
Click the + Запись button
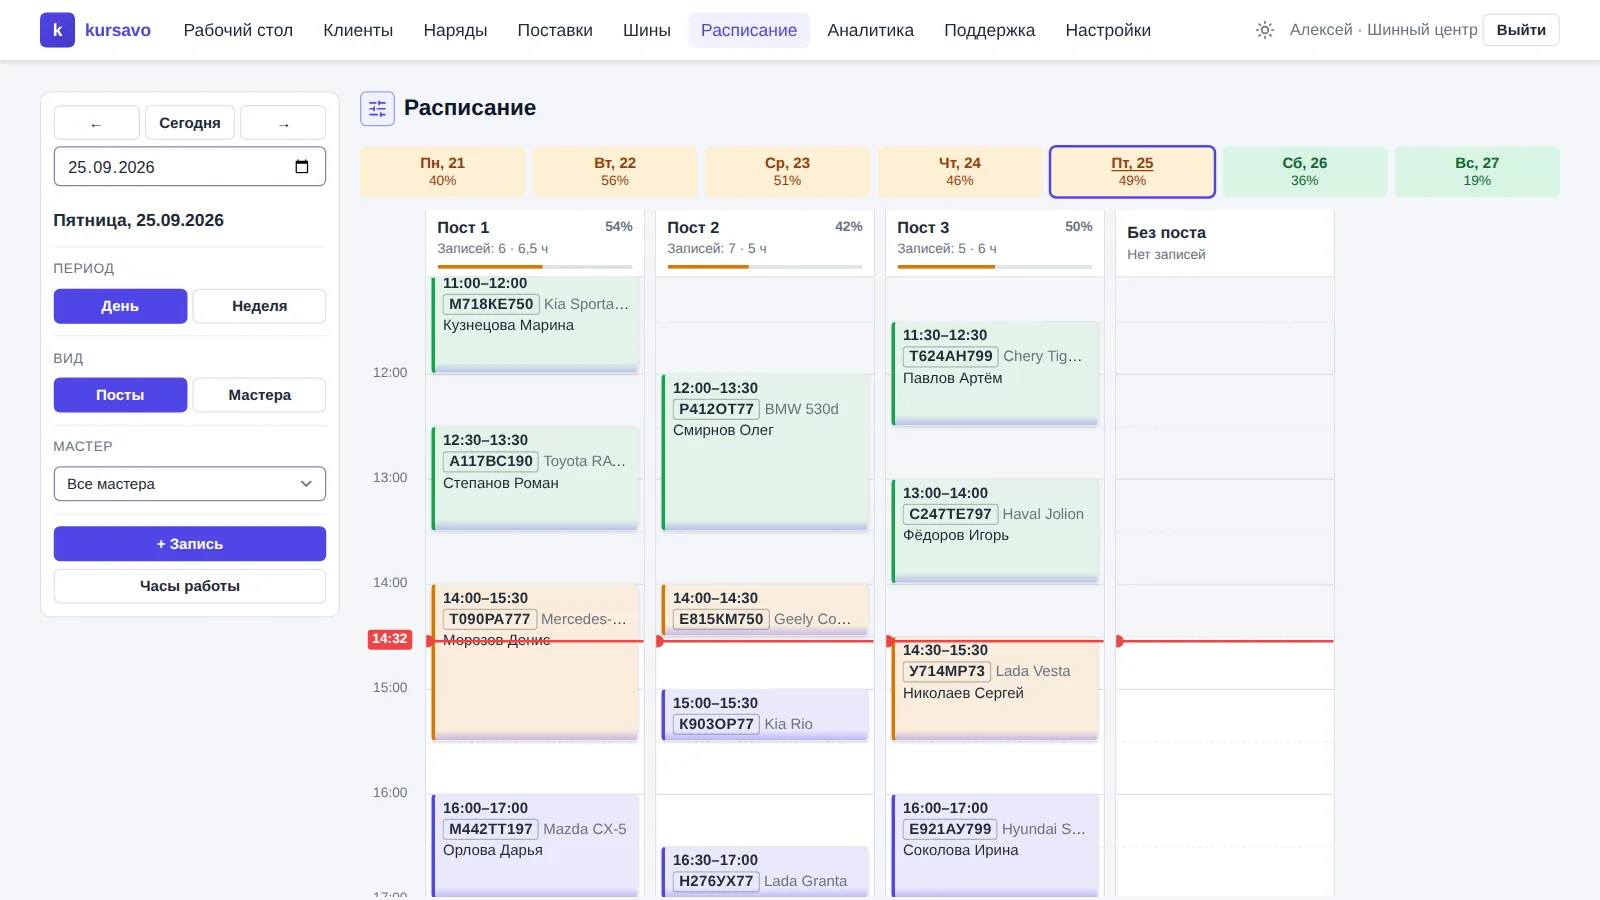click(x=190, y=544)
